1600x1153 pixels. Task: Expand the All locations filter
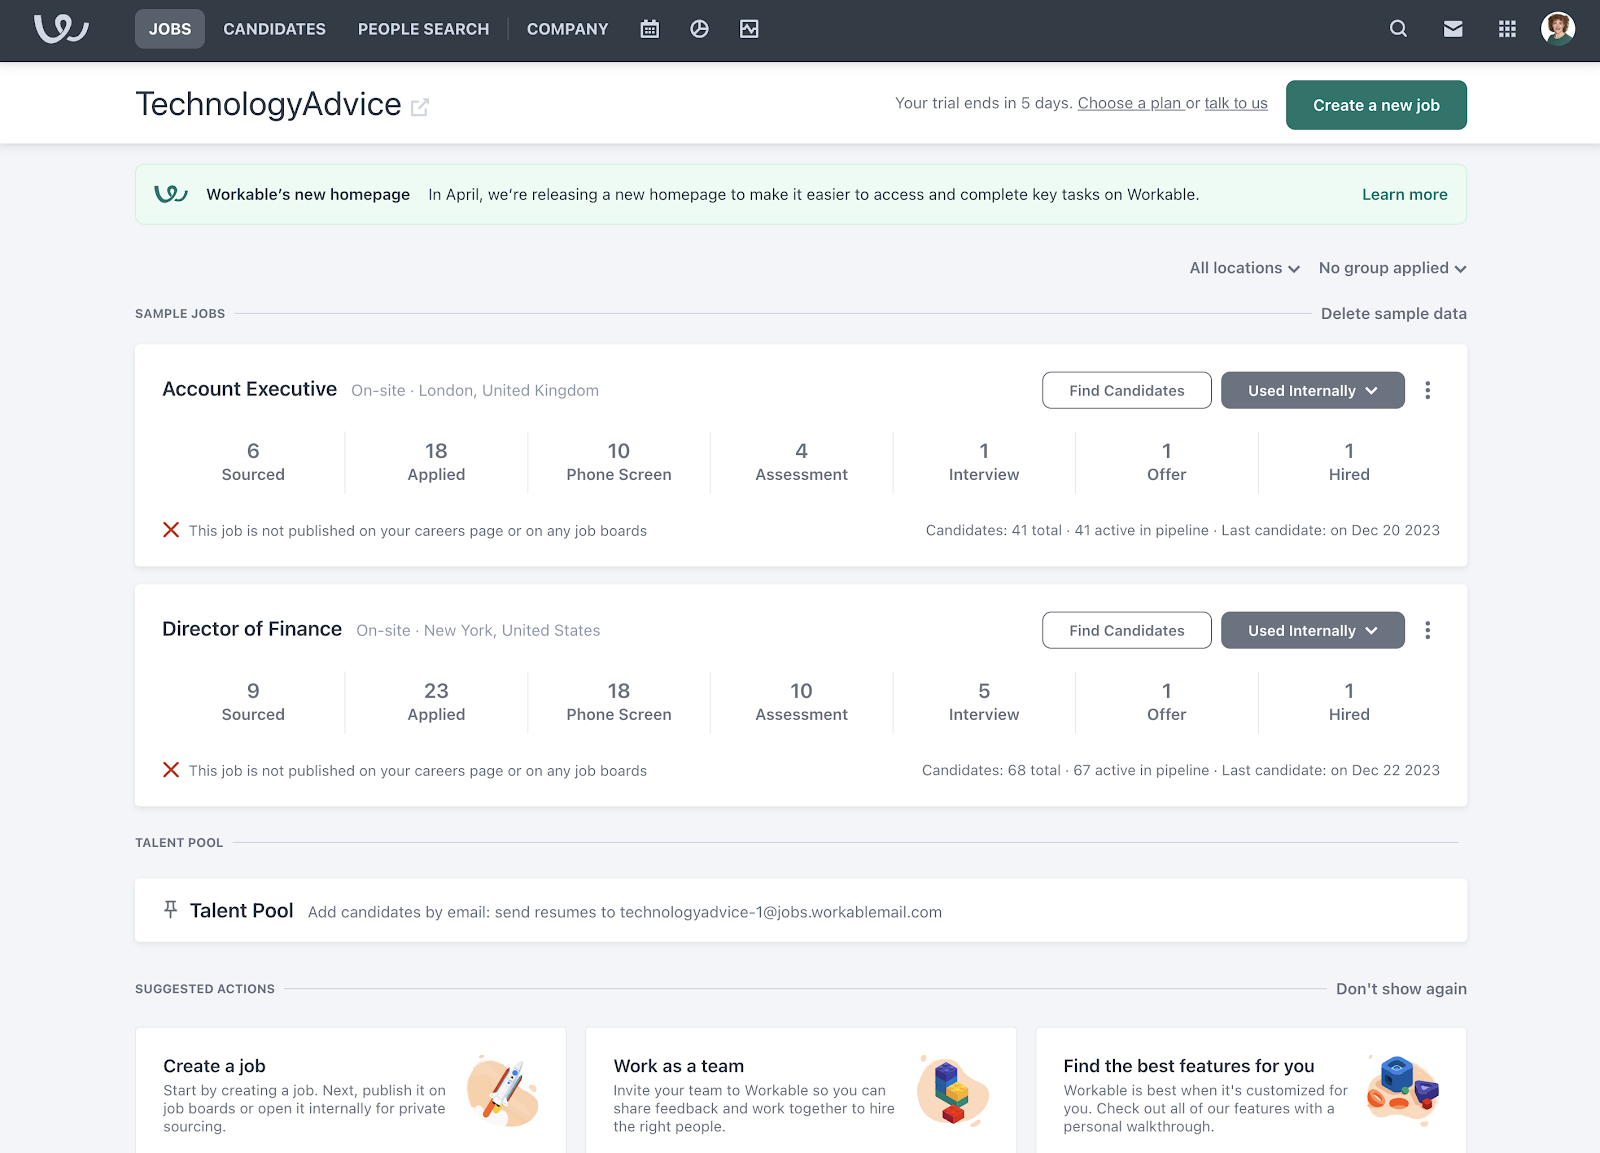(x=1245, y=268)
